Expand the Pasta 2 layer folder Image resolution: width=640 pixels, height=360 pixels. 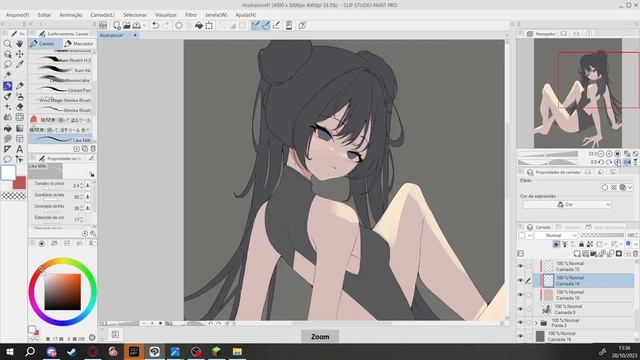(x=536, y=323)
